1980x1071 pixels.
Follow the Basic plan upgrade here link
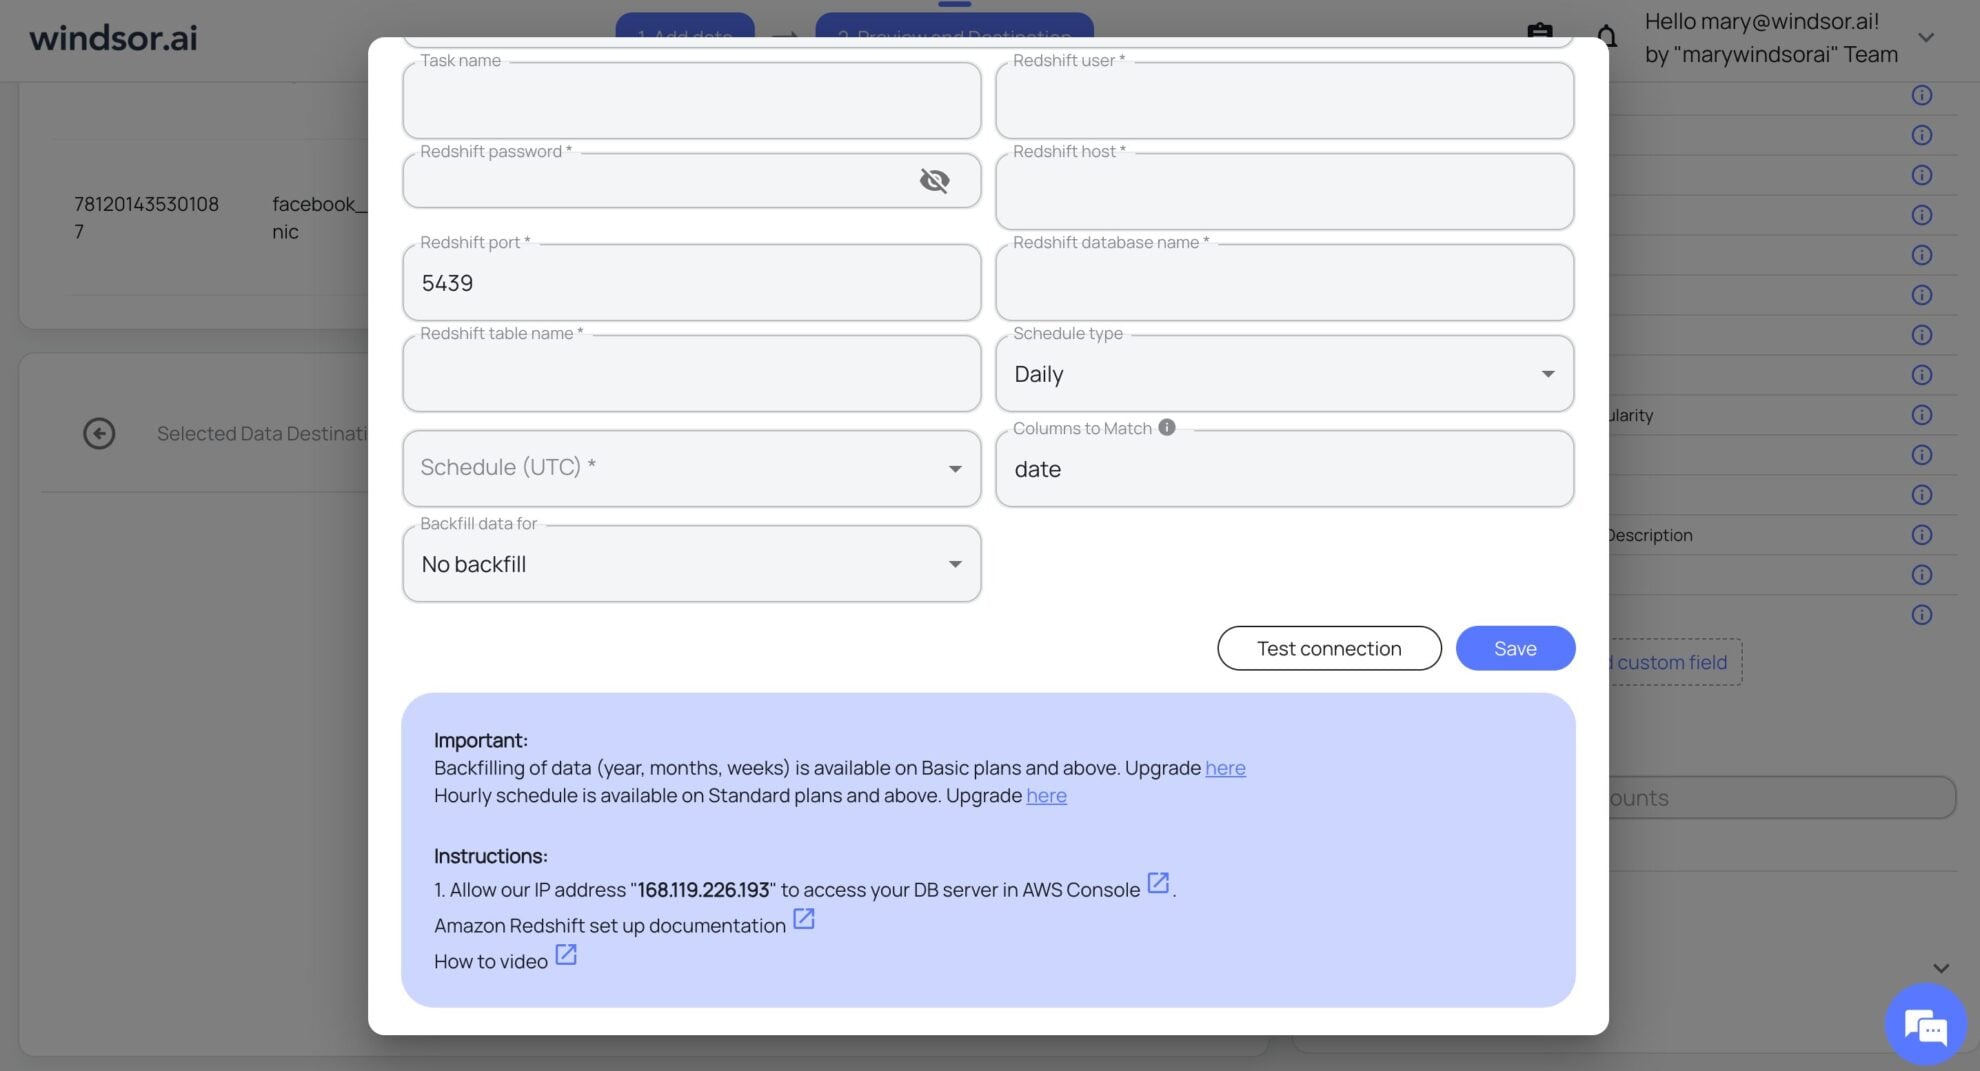click(1225, 768)
